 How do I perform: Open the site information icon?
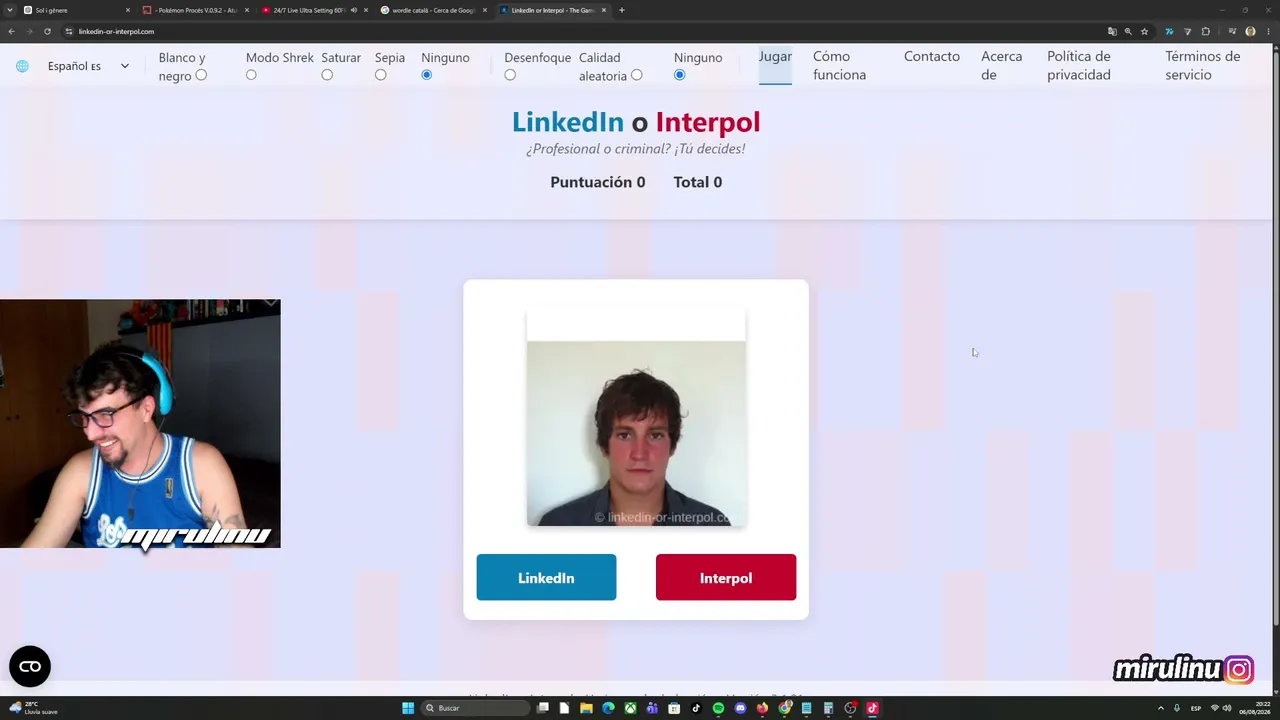(69, 31)
